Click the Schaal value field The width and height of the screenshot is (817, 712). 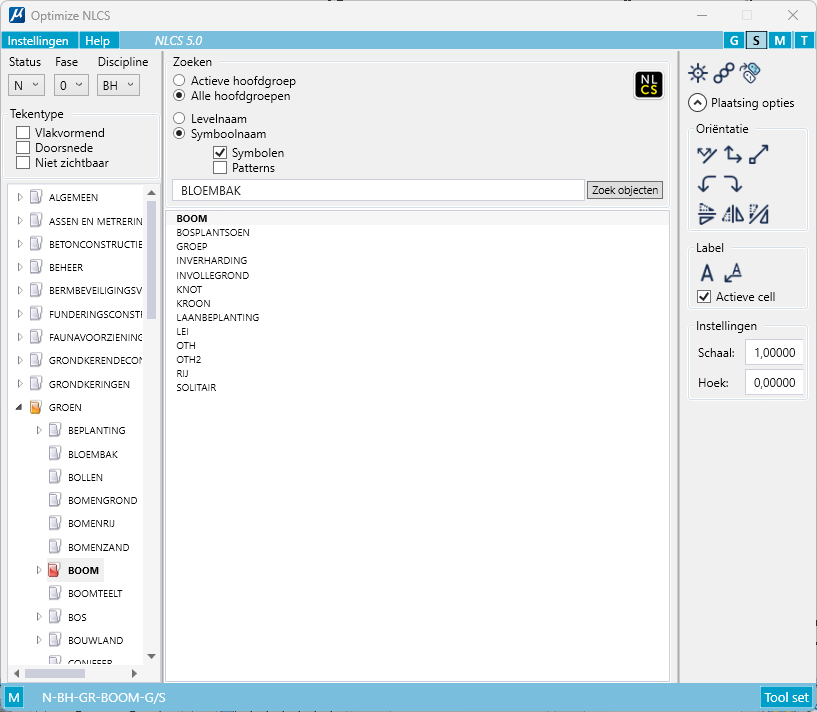[774, 353]
